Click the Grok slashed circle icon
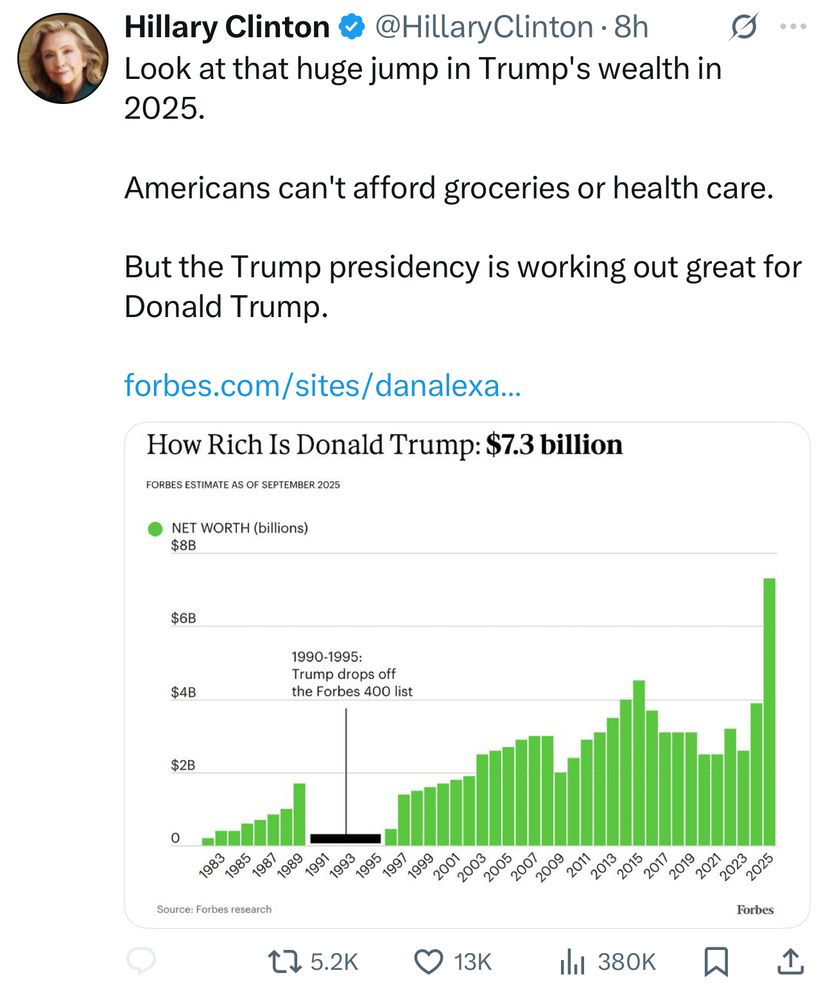This screenshot has height=1000, width=828. (743, 28)
